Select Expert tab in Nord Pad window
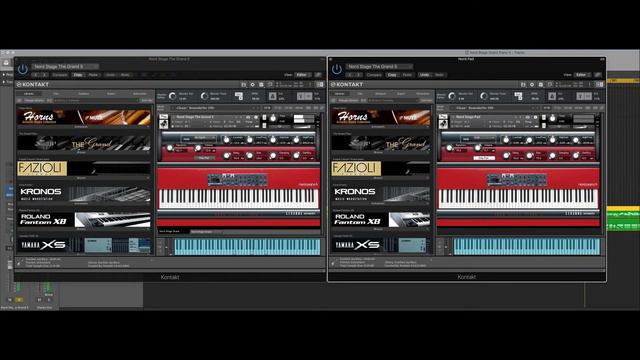640x360 pixels. (x=402, y=94)
